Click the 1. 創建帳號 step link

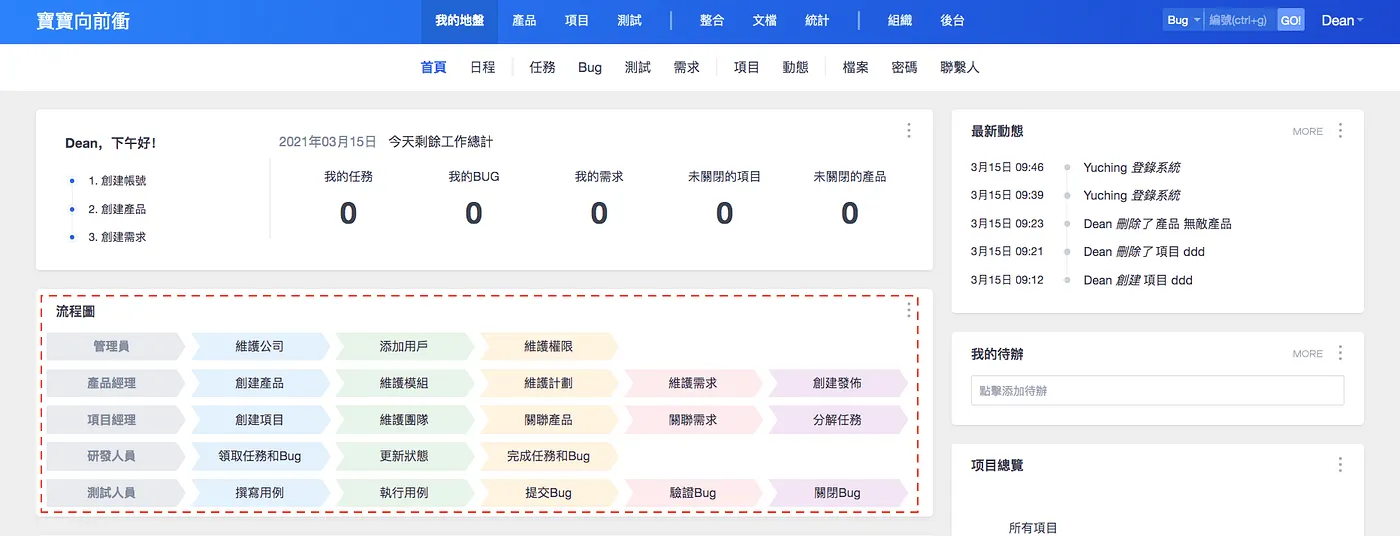click(x=117, y=181)
